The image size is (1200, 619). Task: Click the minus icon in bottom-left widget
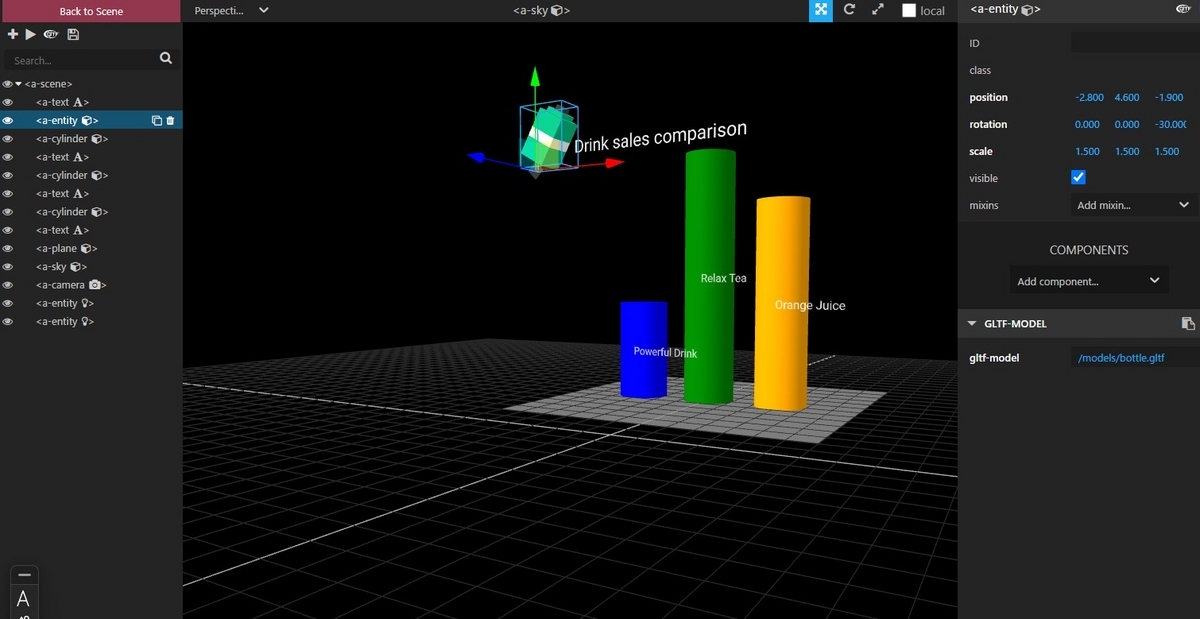click(24, 575)
